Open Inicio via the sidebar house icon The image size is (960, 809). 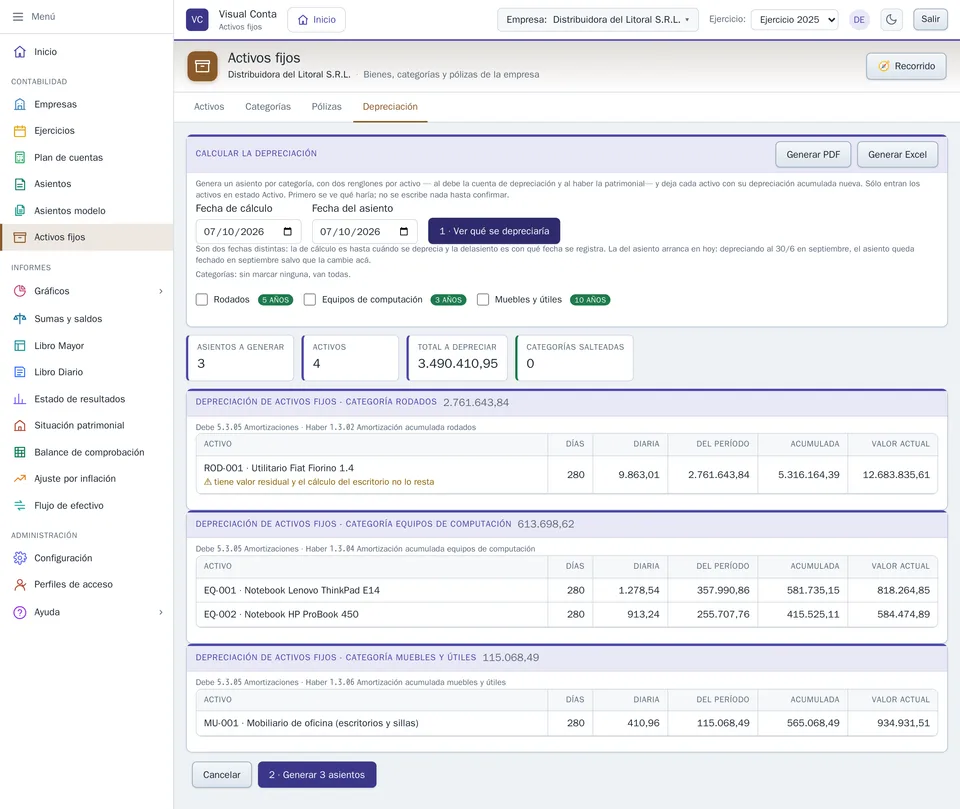click(20, 51)
